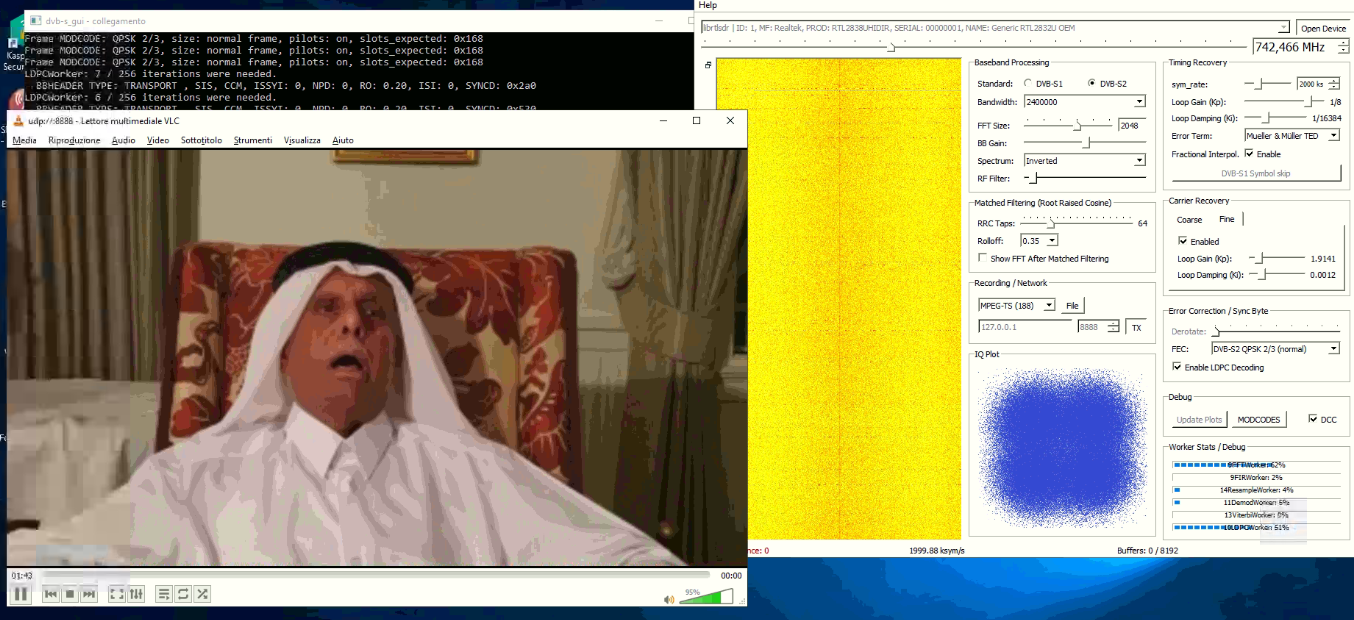Click the Open Device button

point(1322,28)
